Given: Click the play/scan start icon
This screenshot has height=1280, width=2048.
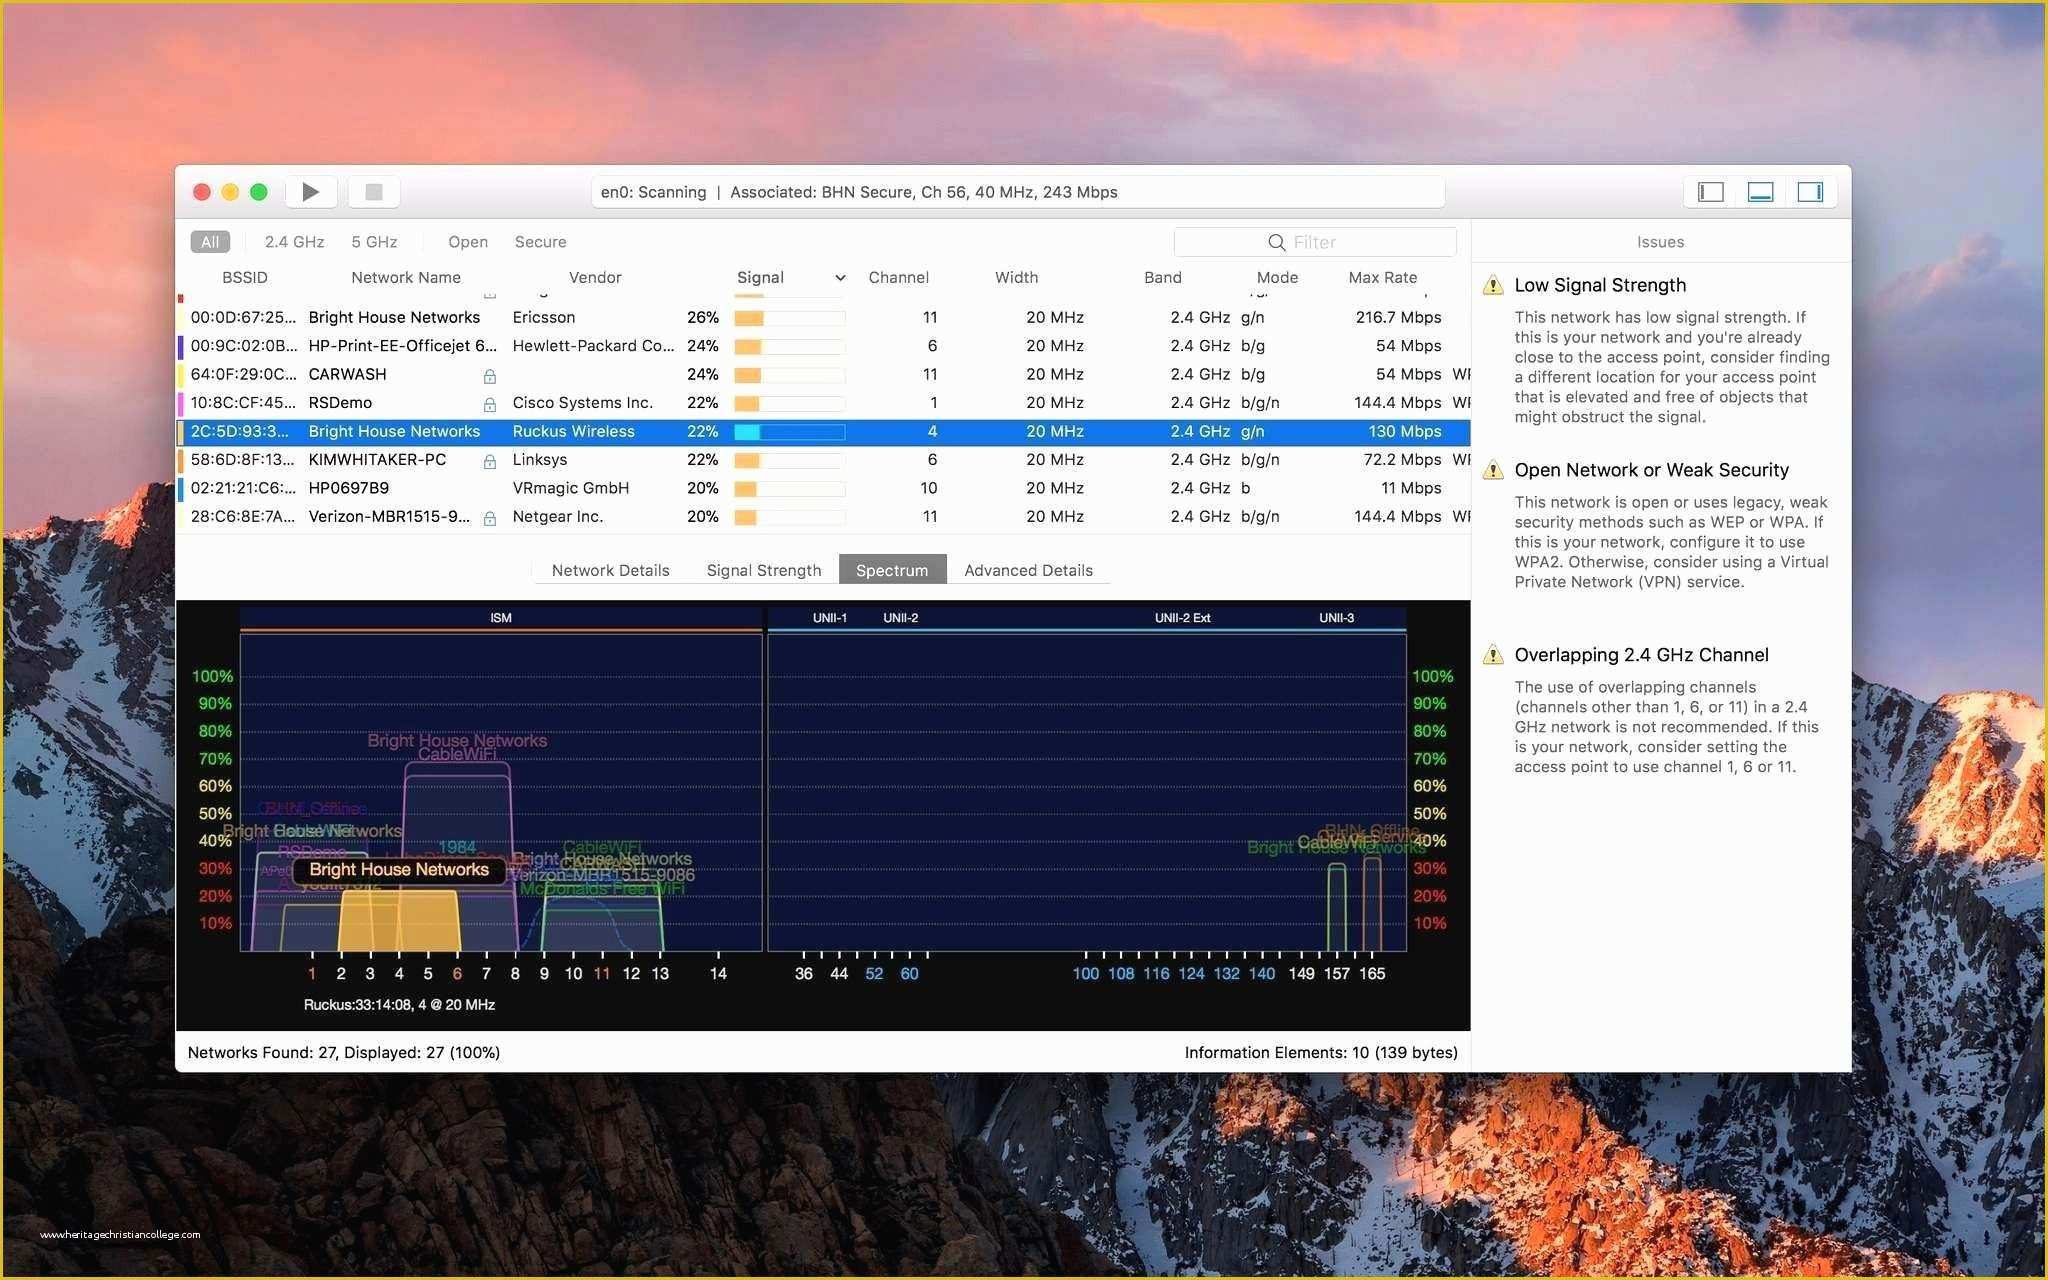Looking at the screenshot, I should (x=313, y=192).
